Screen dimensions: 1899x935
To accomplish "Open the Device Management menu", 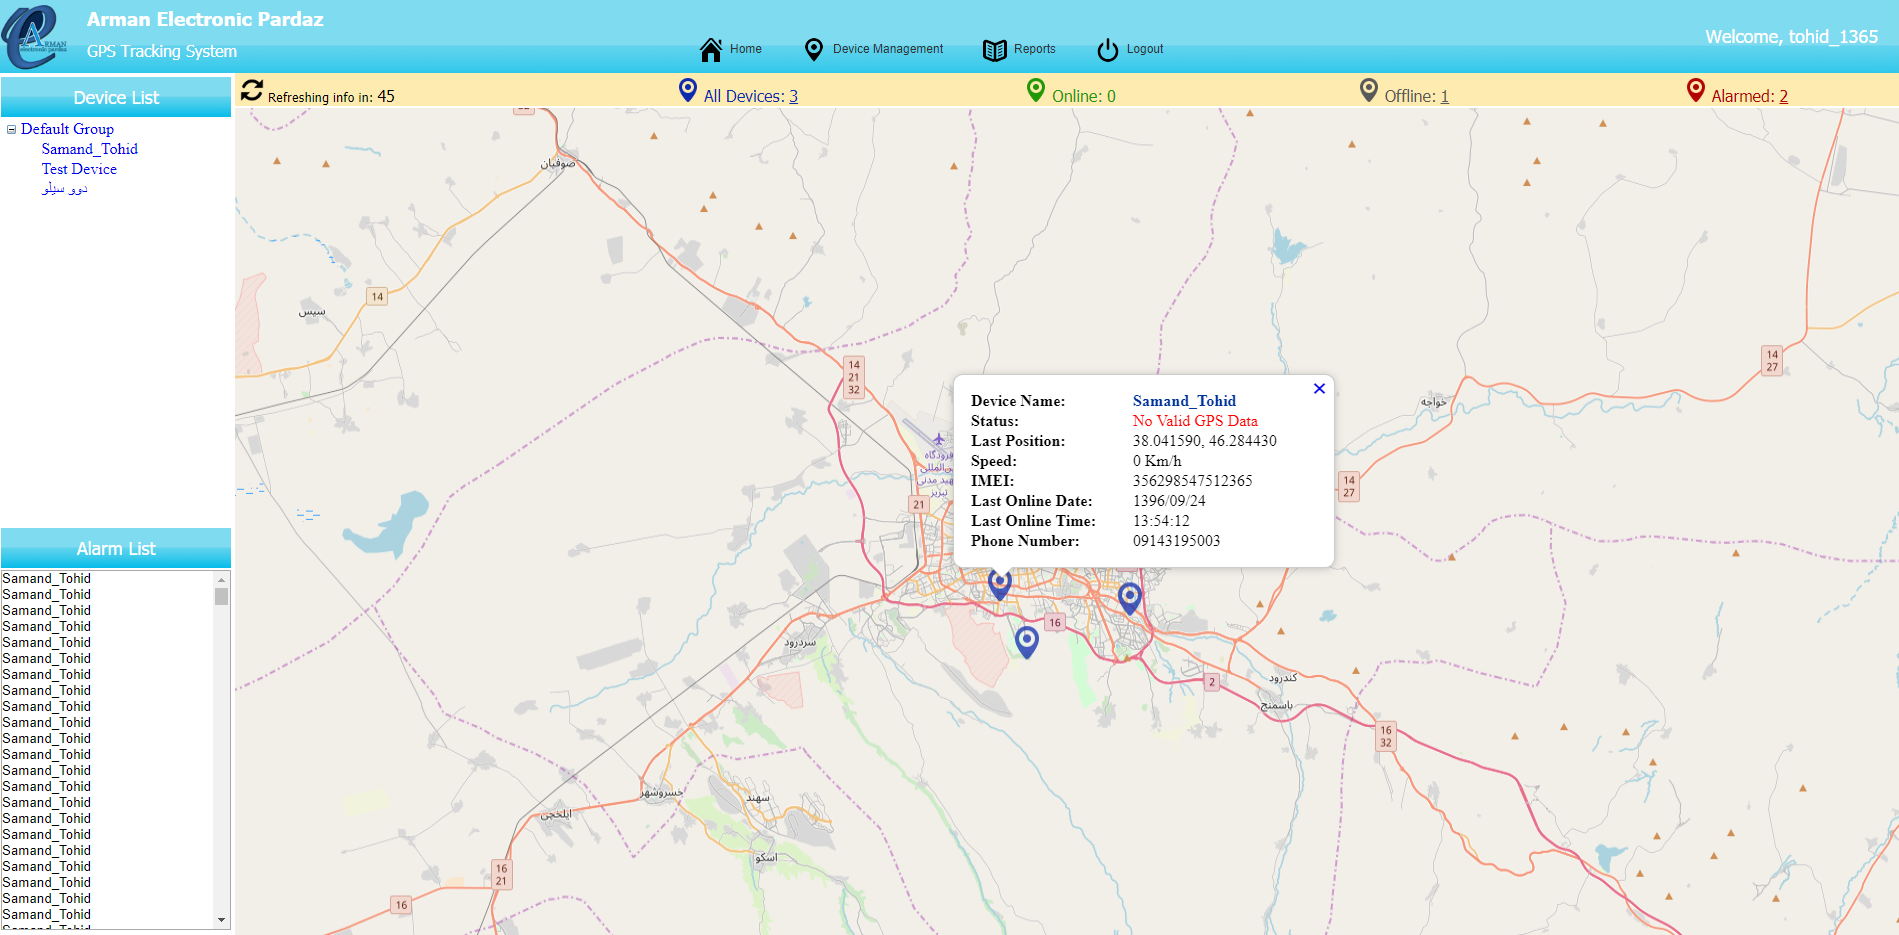I will 887,49.
